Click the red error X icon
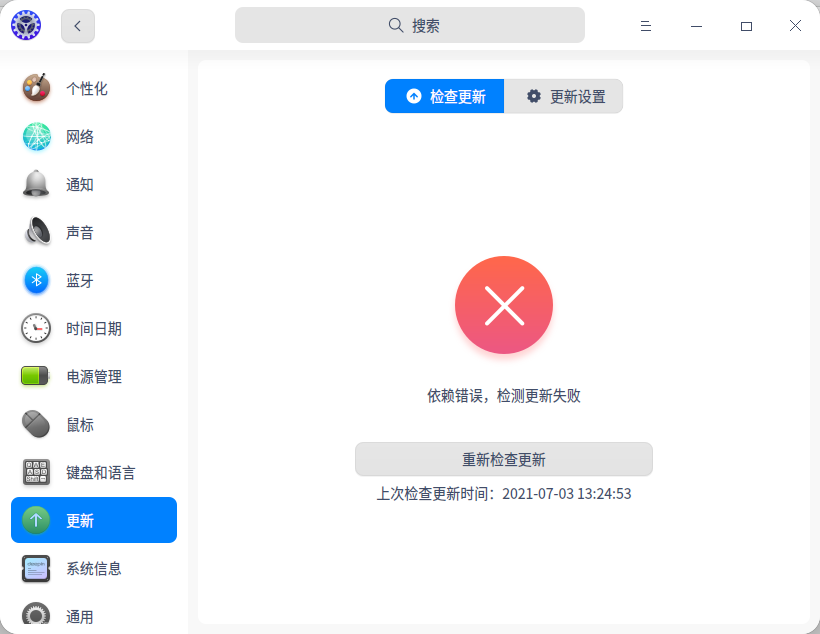The image size is (820, 634). [504, 305]
